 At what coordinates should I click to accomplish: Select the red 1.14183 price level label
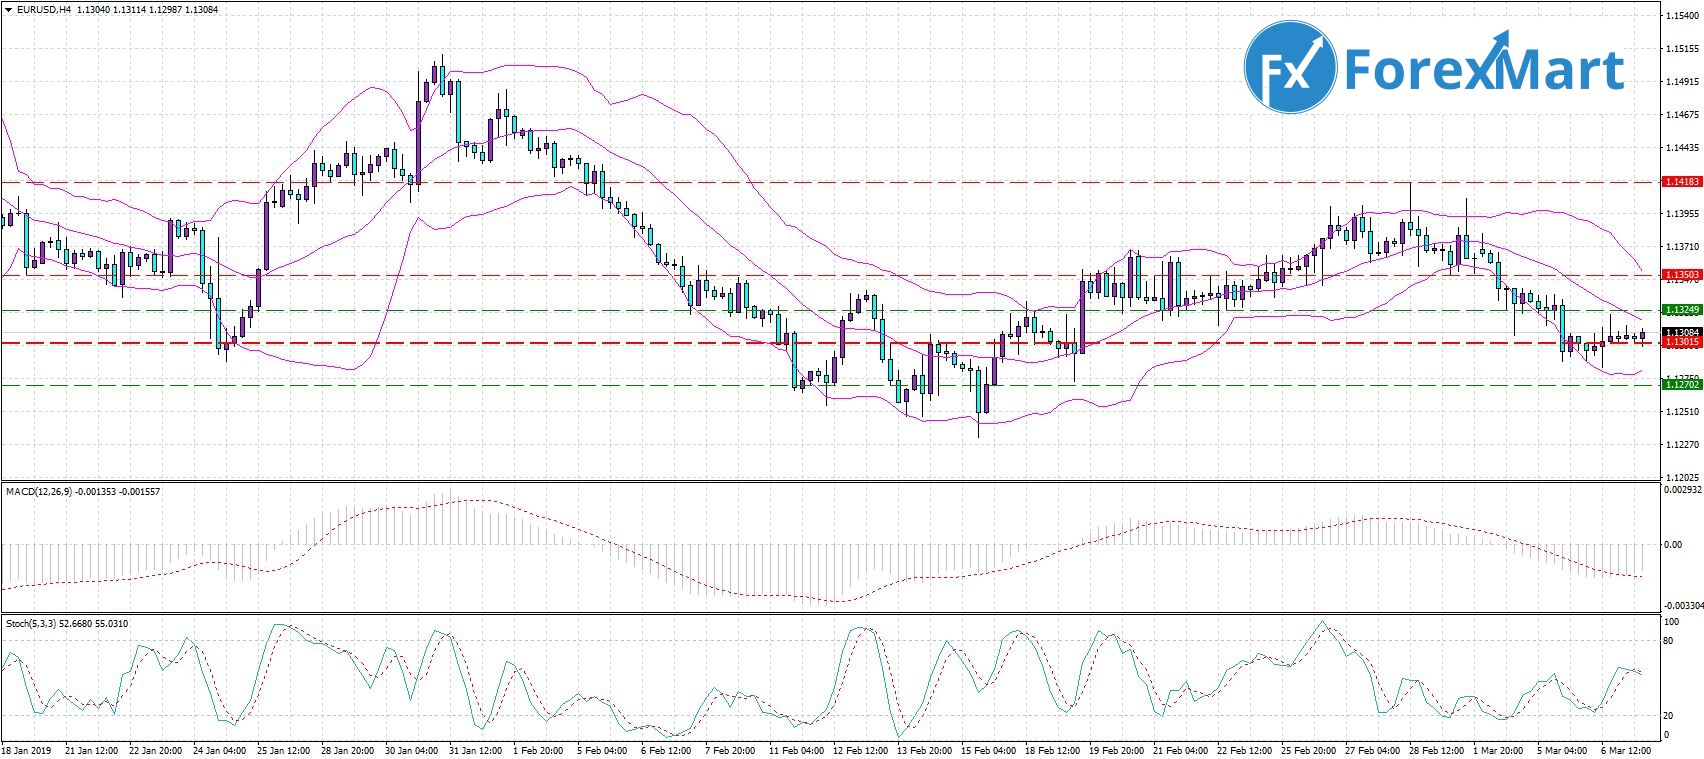tap(1680, 182)
